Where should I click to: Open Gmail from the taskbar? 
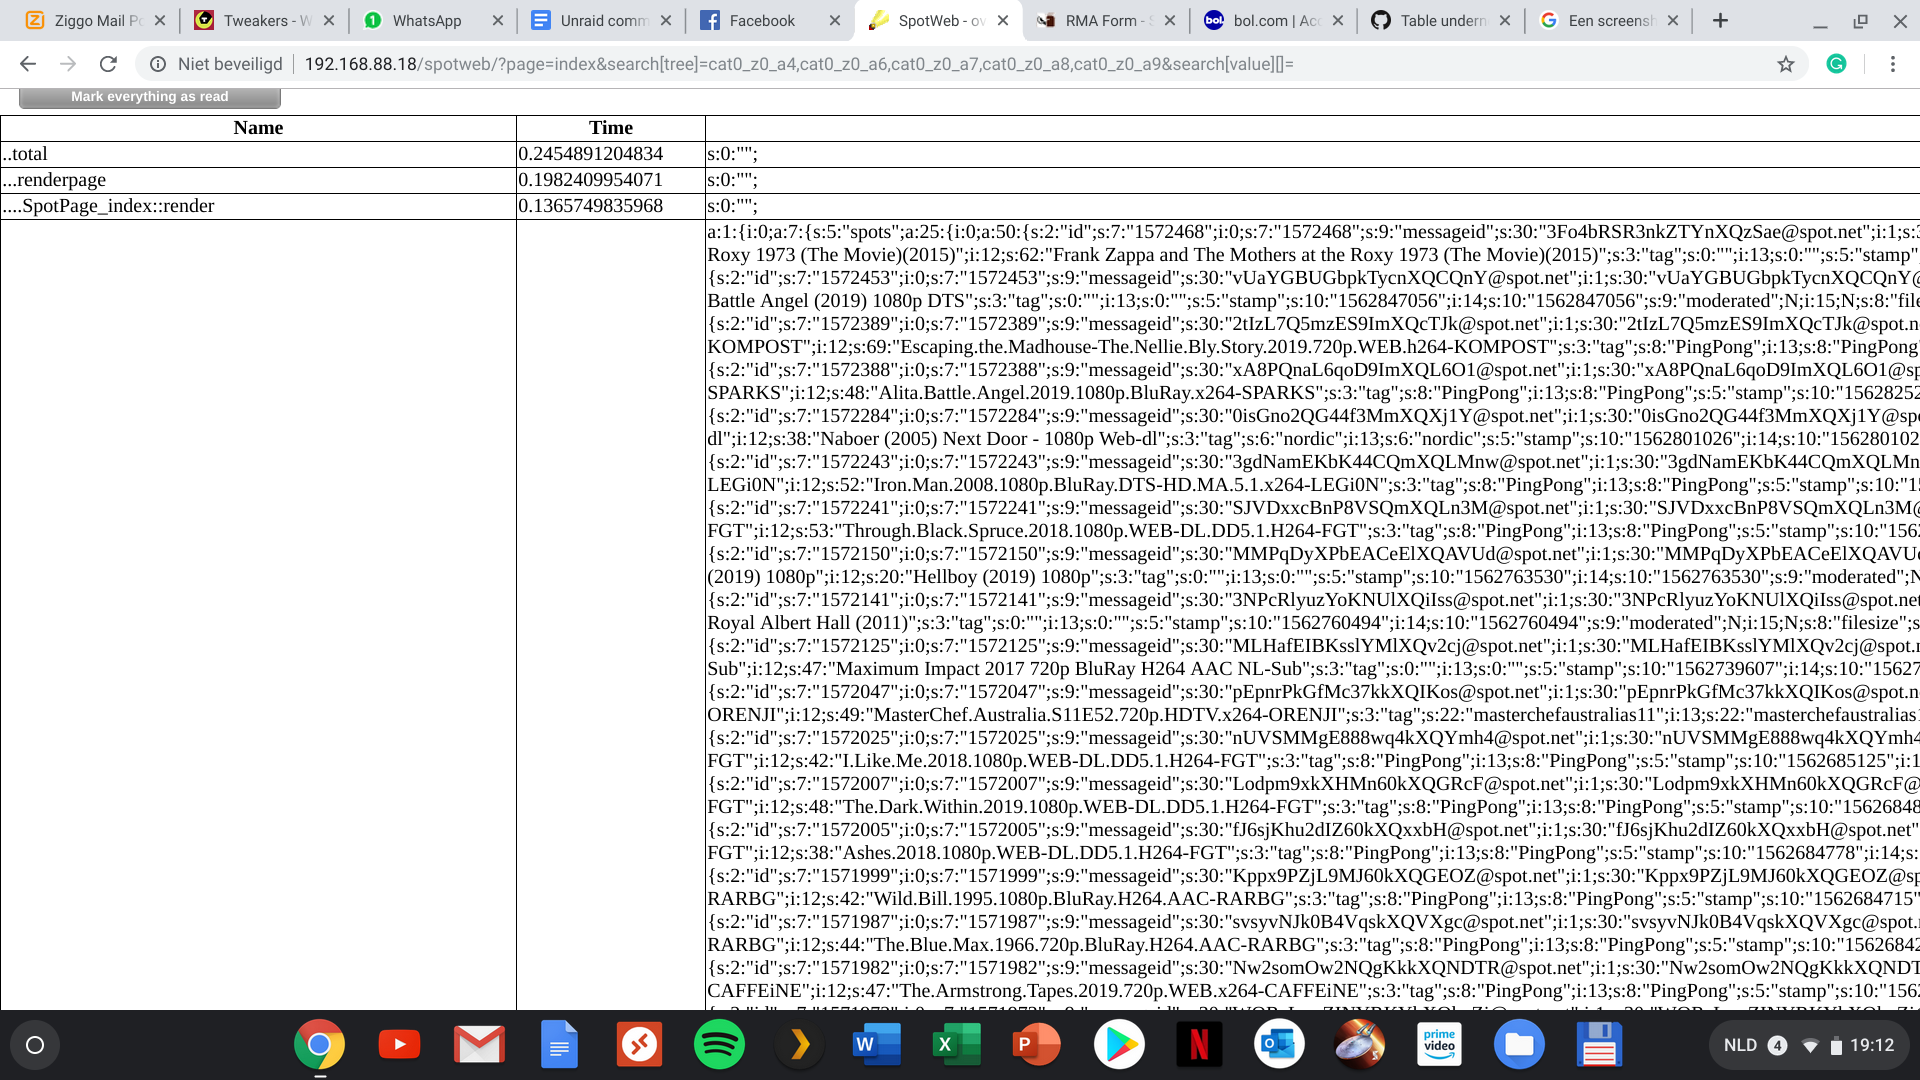tap(478, 1044)
